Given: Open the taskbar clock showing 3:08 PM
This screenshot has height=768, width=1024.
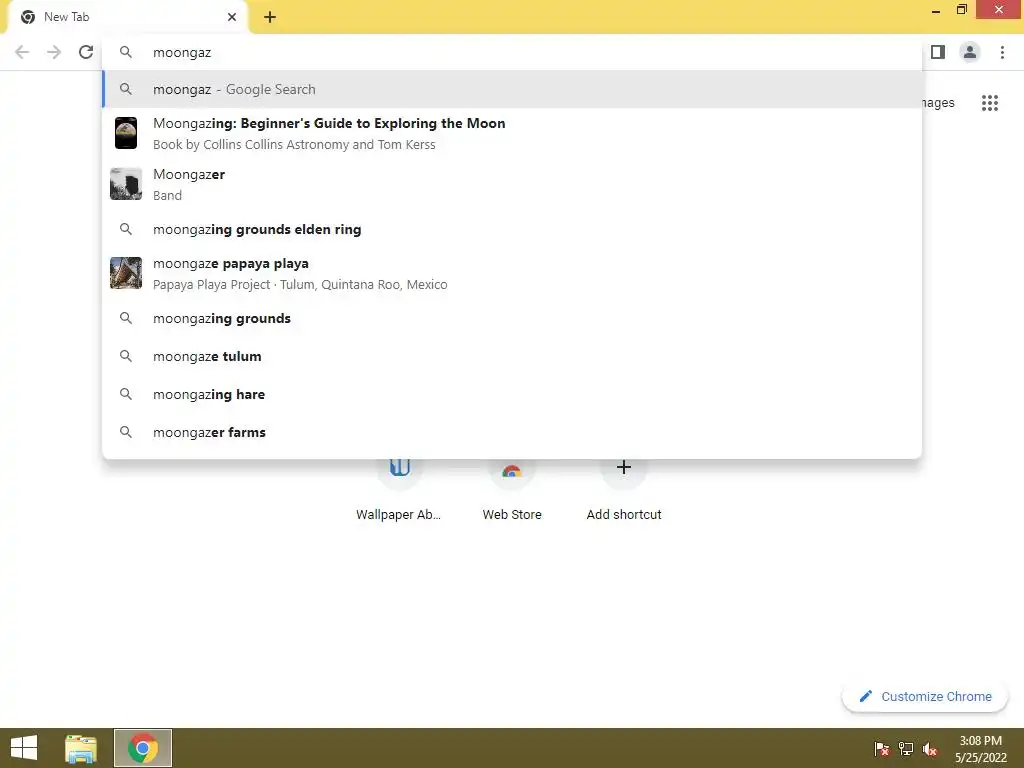Looking at the screenshot, I should [x=981, y=749].
